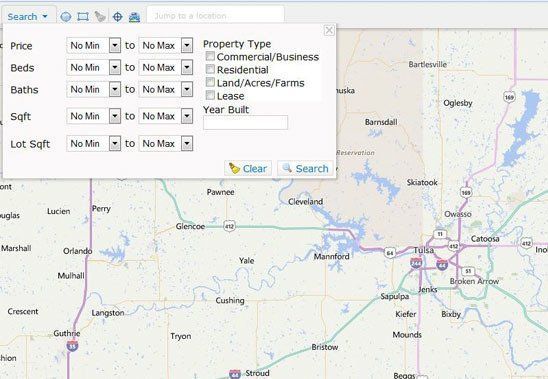
Task: Click Tryon label on the map
Action: pyautogui.click(x=181, y=336)
